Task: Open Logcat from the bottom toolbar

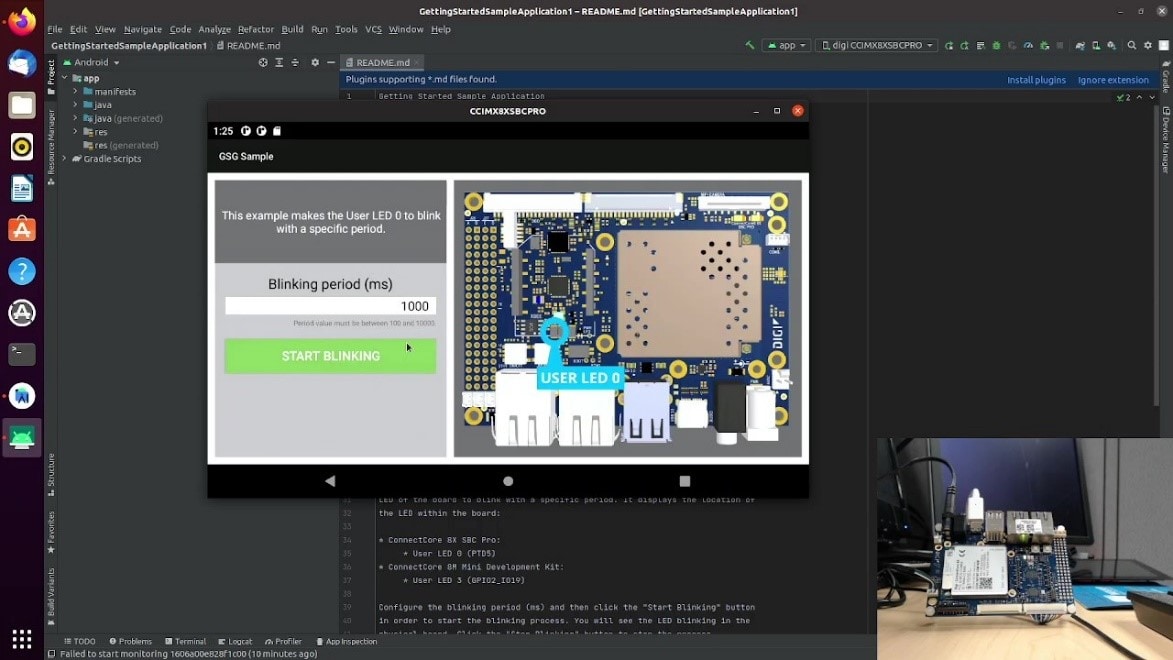Action: 236,641
